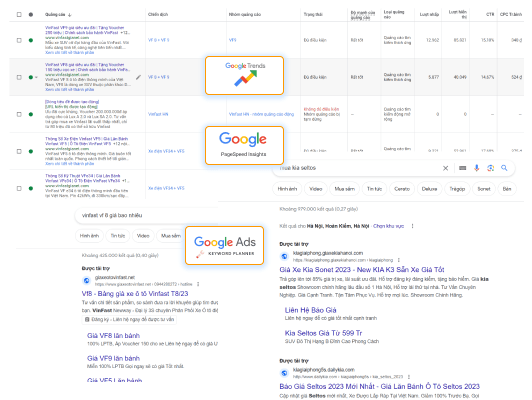Image resolution: width=532 pixels, height=400 pixels.
Task: Open the 'Kia Seltos Giá Từ 599 Tr' sitelink
Action: click(323, 333)
